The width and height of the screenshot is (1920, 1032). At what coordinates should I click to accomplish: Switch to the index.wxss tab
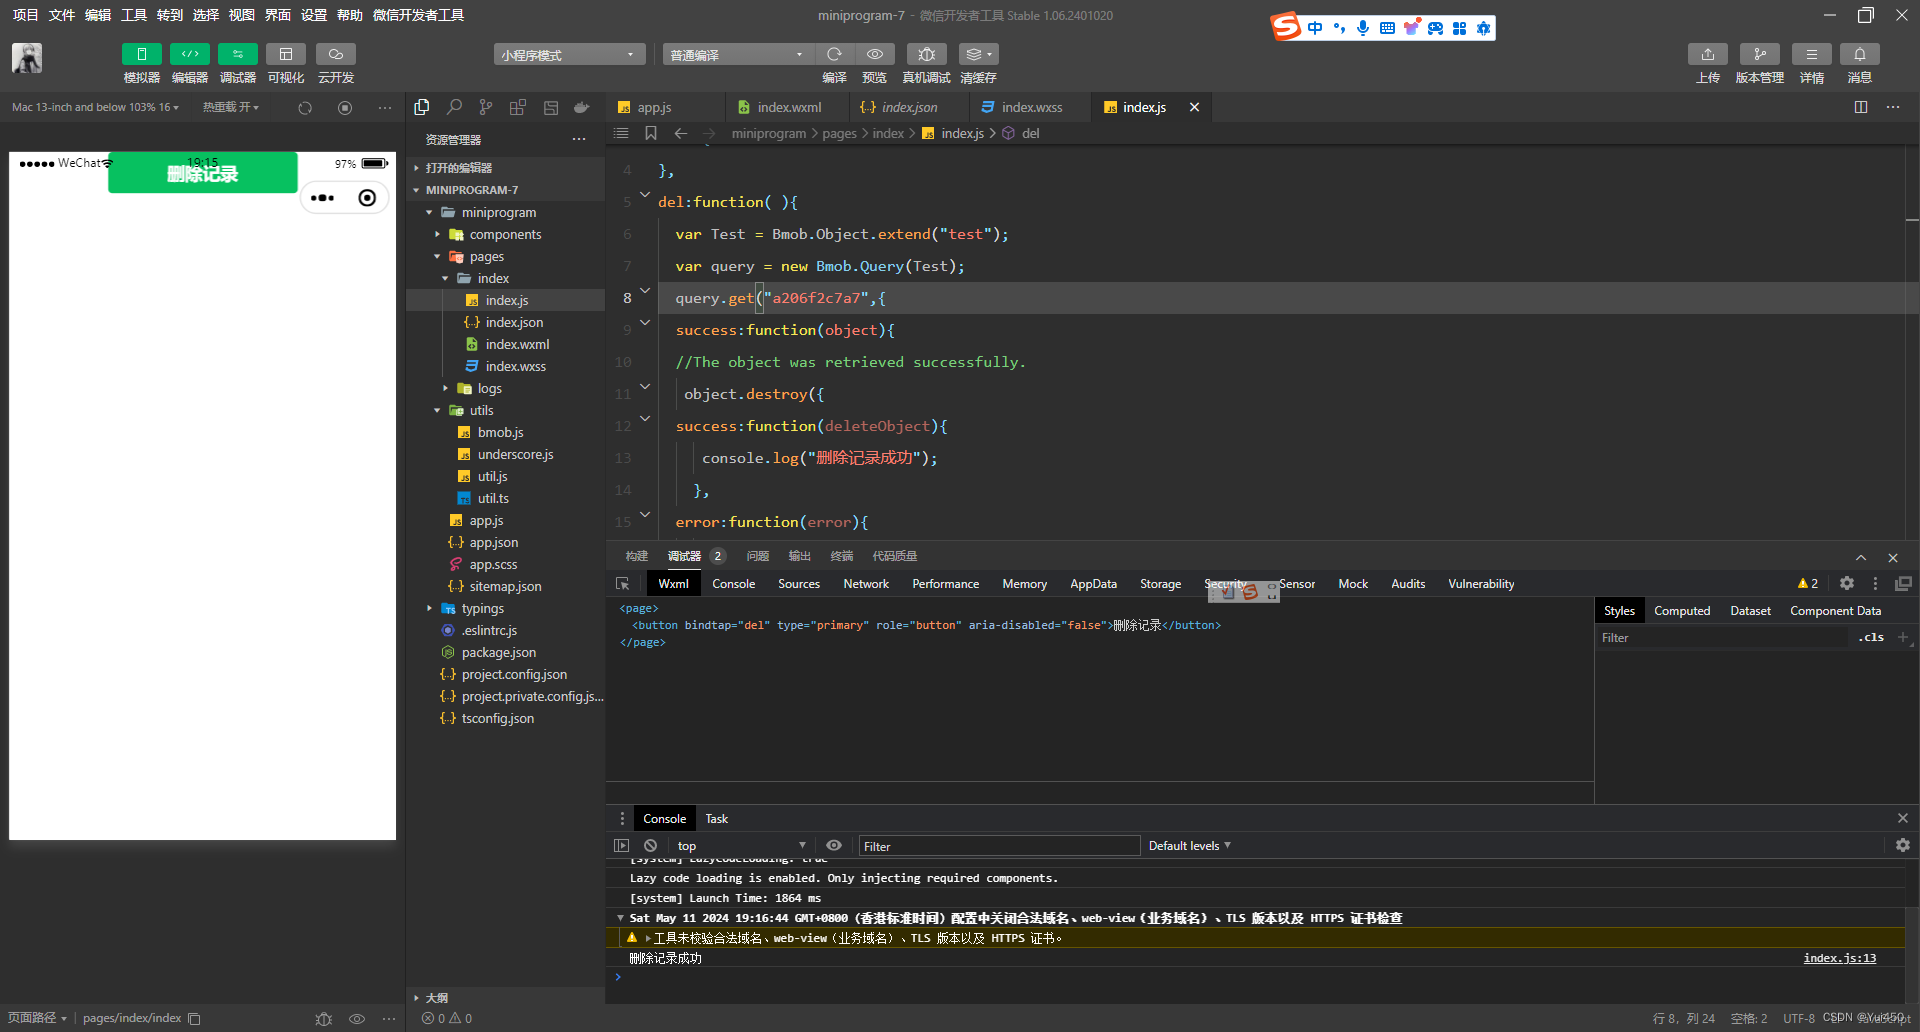click(x=1032, y=107)
